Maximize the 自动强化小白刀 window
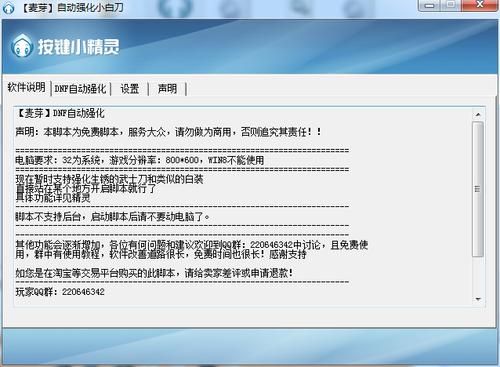Image resolution: width=500 pixels, height=367 pixels. coord(451,5)
